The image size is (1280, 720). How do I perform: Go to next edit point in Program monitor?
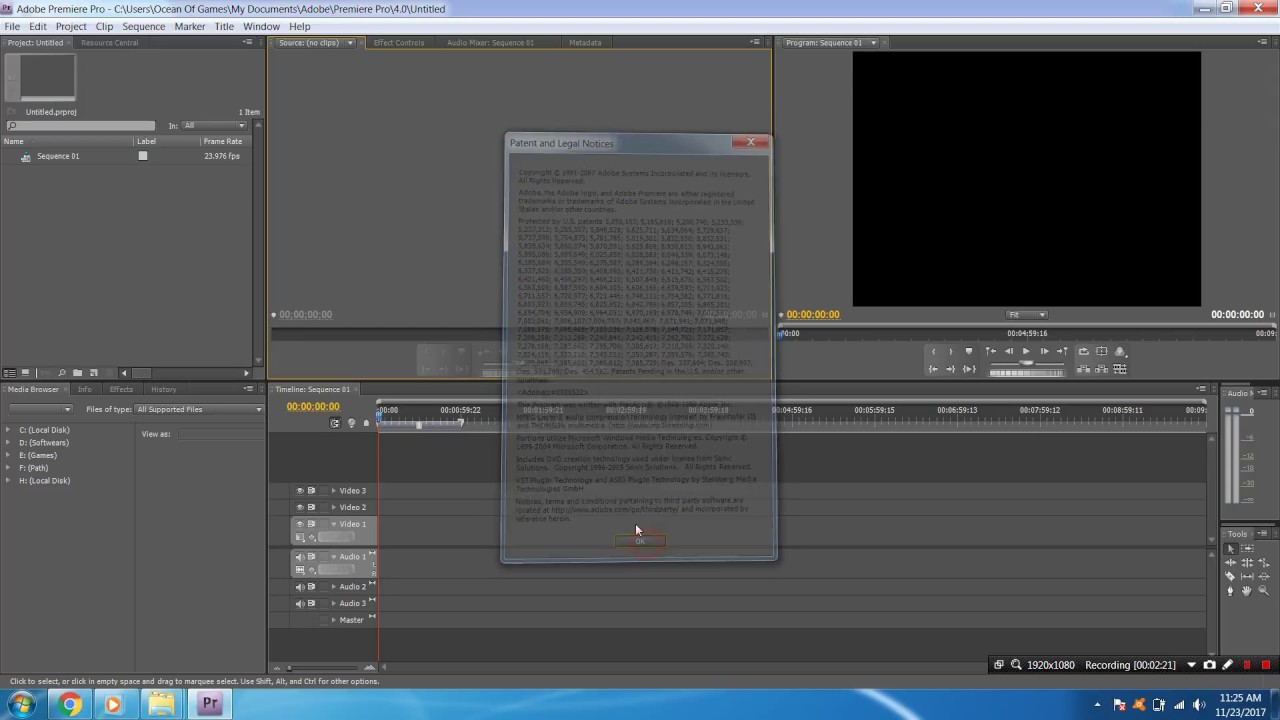click(x=1062, y=351)
